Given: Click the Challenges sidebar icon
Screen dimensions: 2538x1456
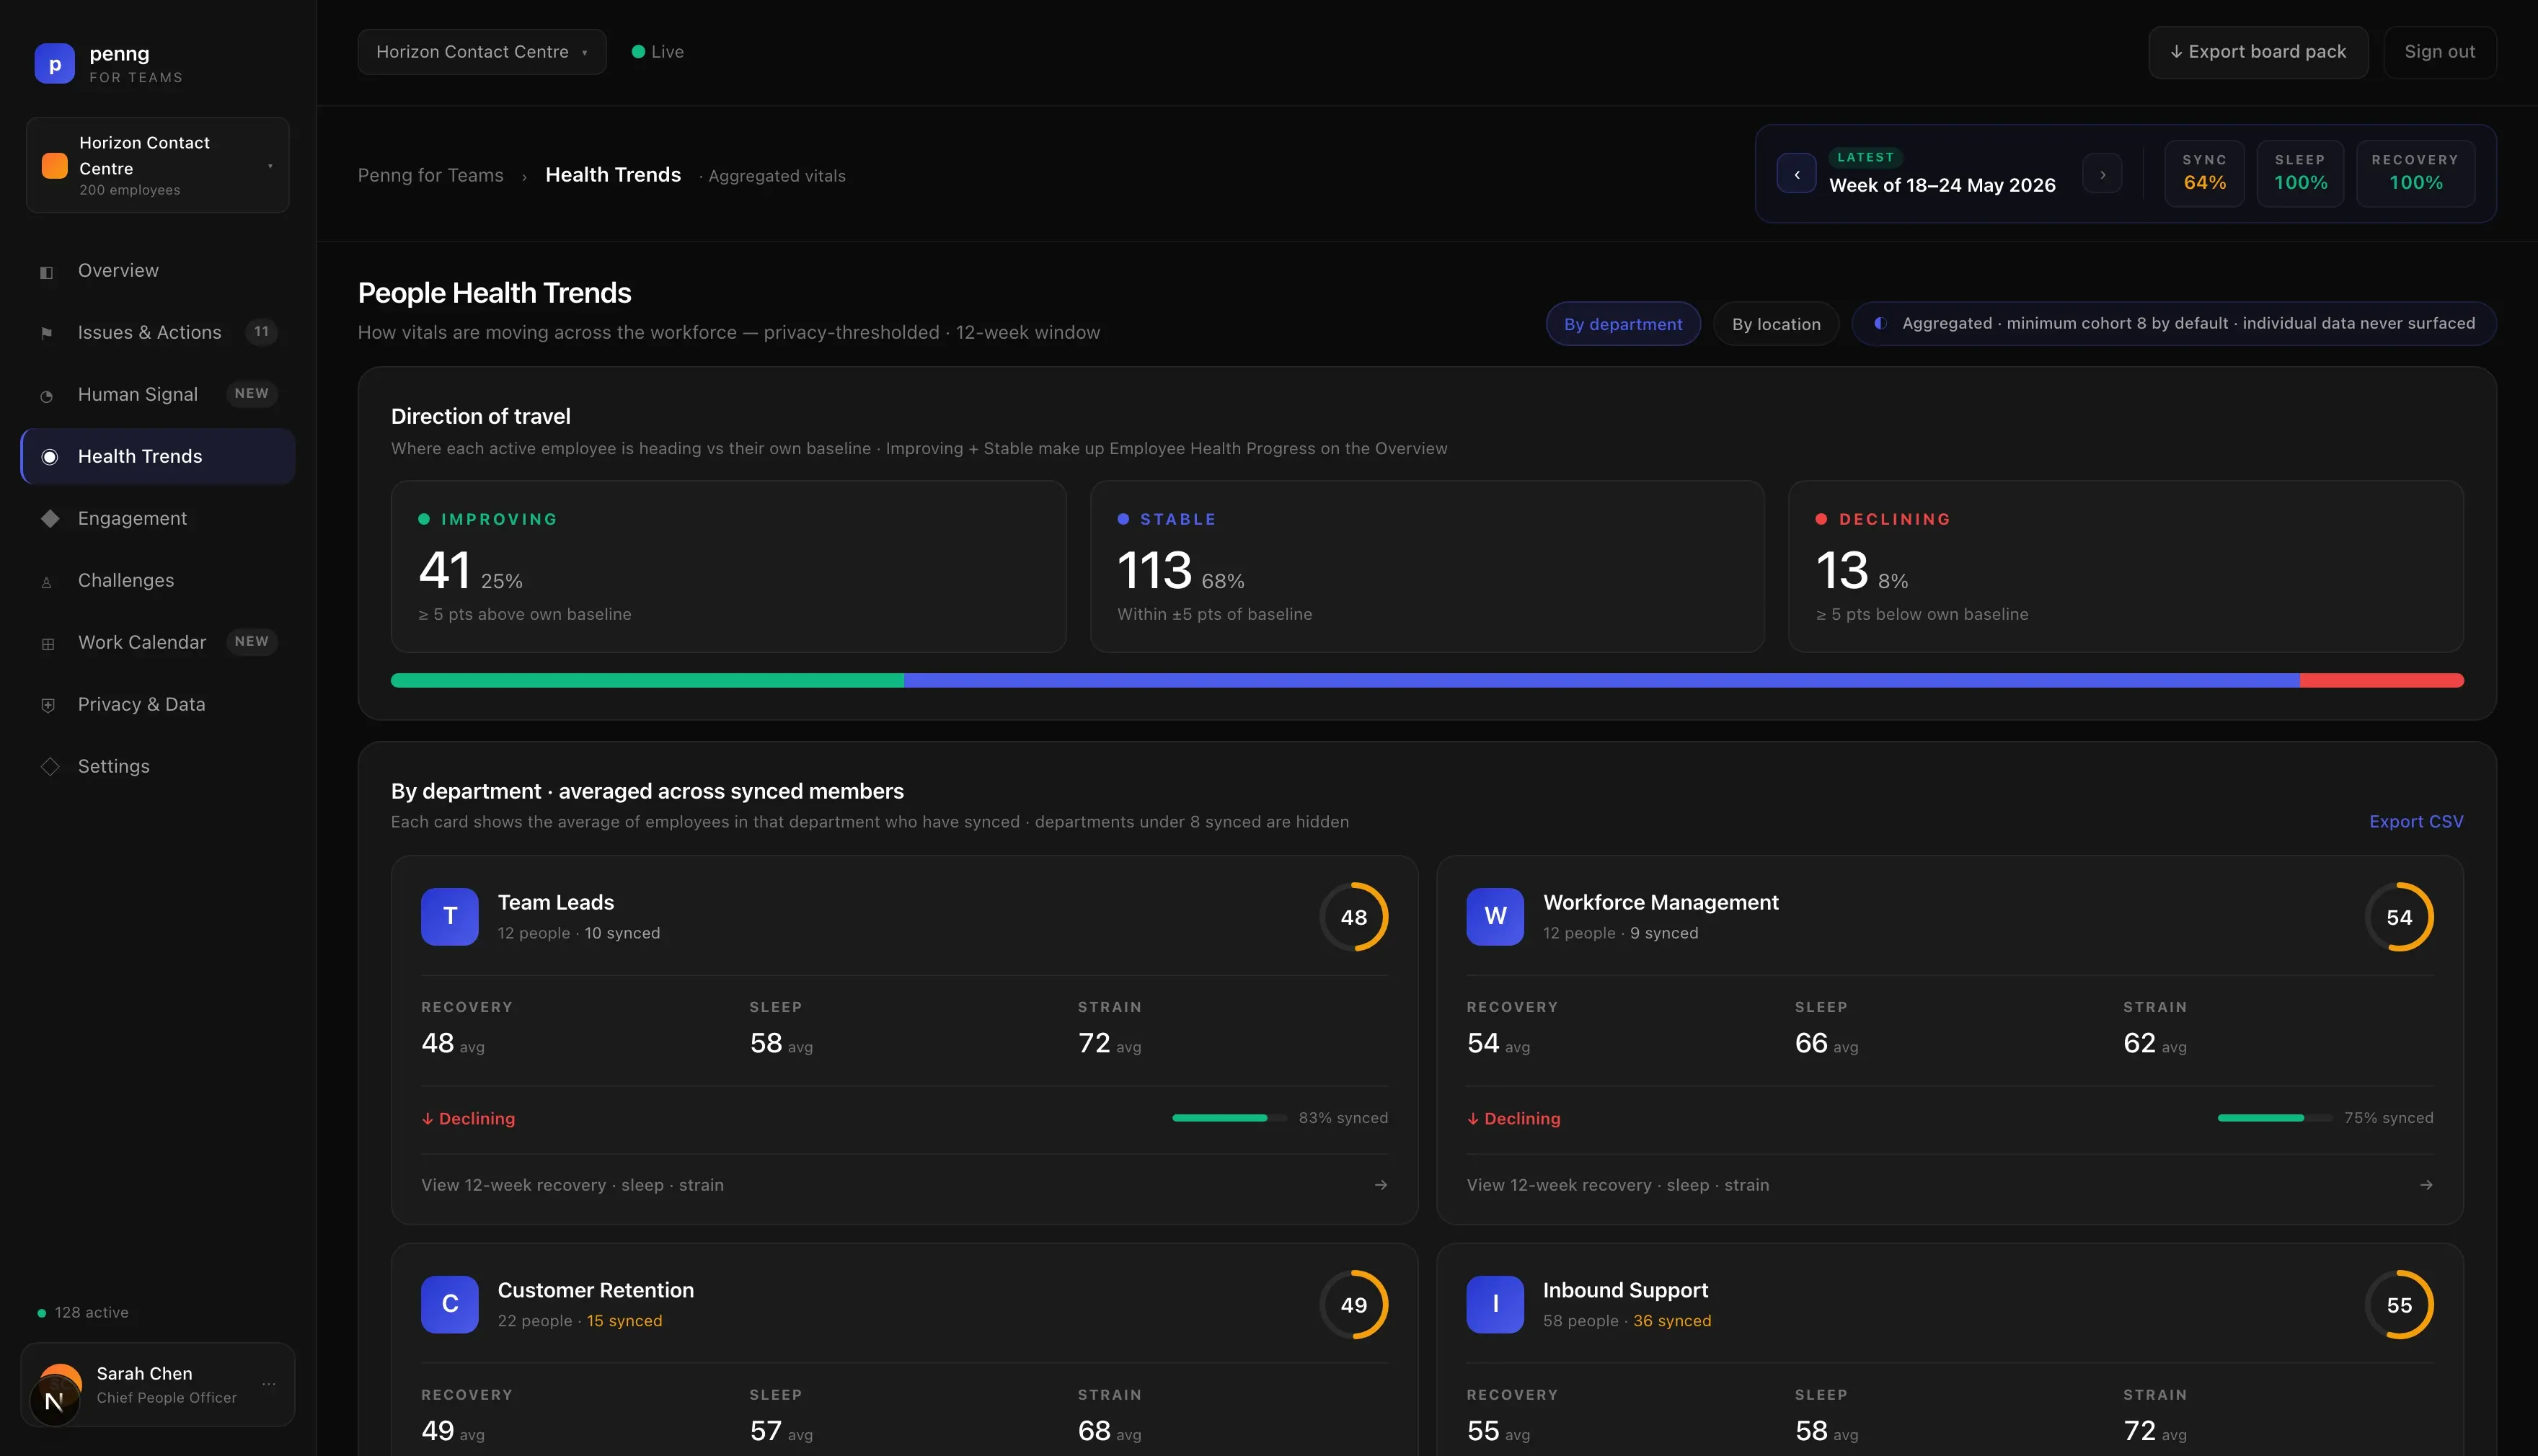Looking at the screenshot, I should coord(47,582).
